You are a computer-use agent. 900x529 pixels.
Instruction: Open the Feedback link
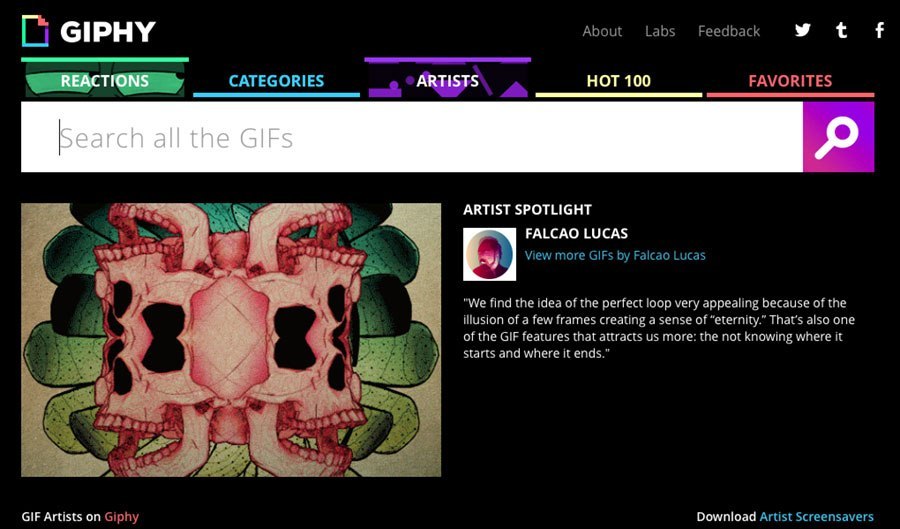click(729, 31)
